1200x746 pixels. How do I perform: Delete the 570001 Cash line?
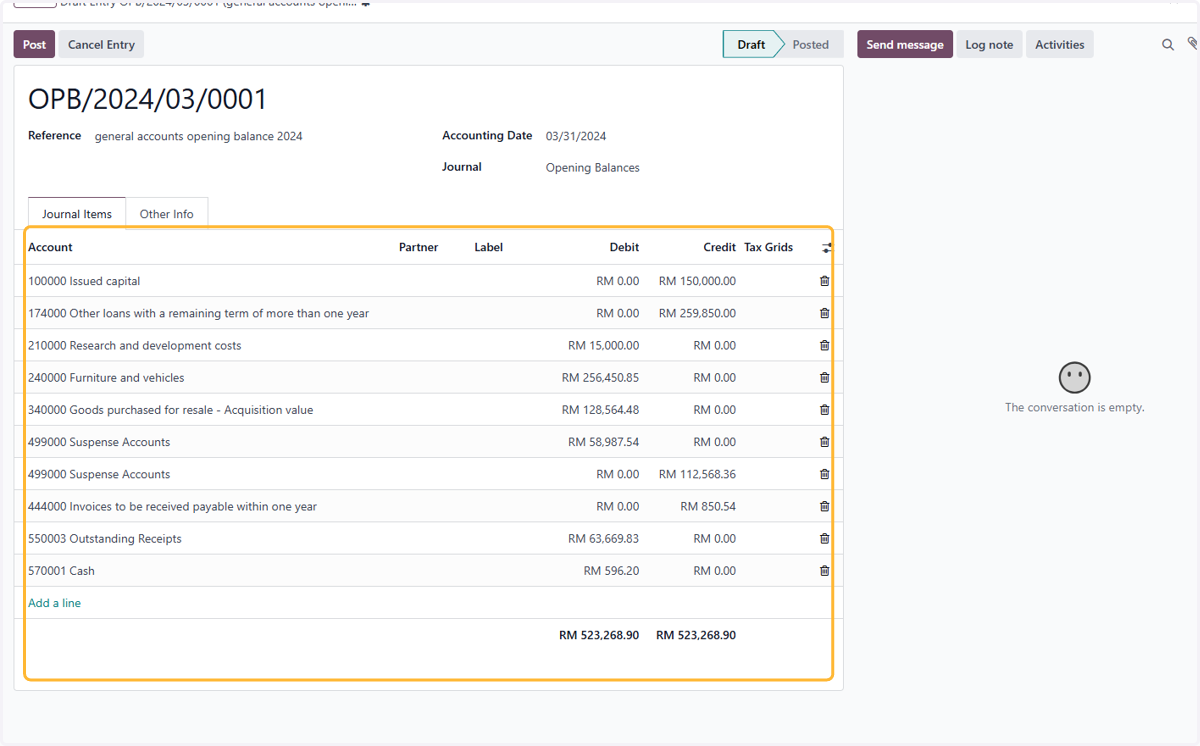coord(824,571)
